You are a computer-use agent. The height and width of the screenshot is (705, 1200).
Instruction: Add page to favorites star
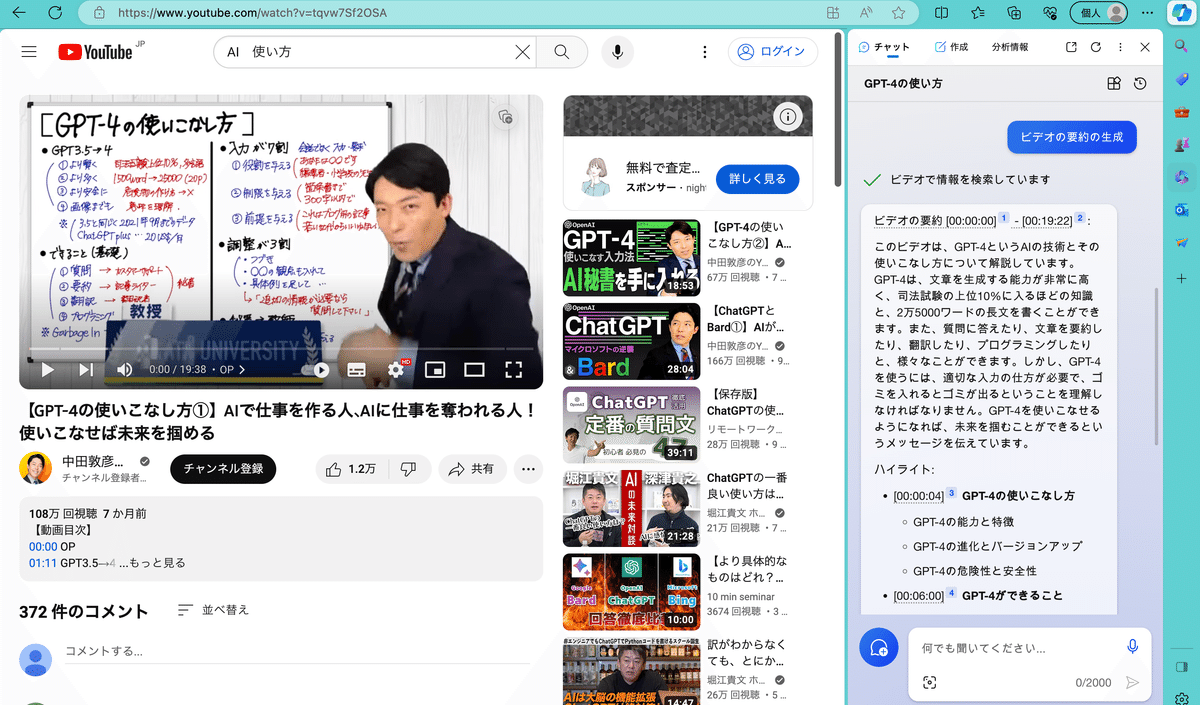point(899,13)
